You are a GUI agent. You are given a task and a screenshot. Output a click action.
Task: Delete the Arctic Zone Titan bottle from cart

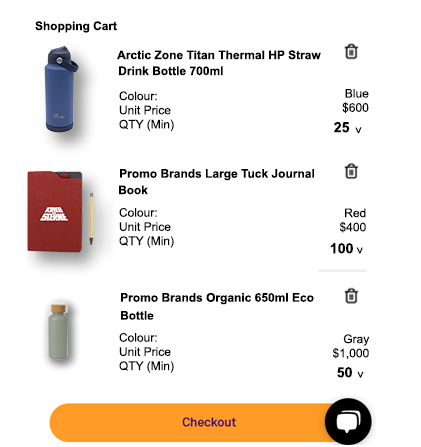coord(351,52)
